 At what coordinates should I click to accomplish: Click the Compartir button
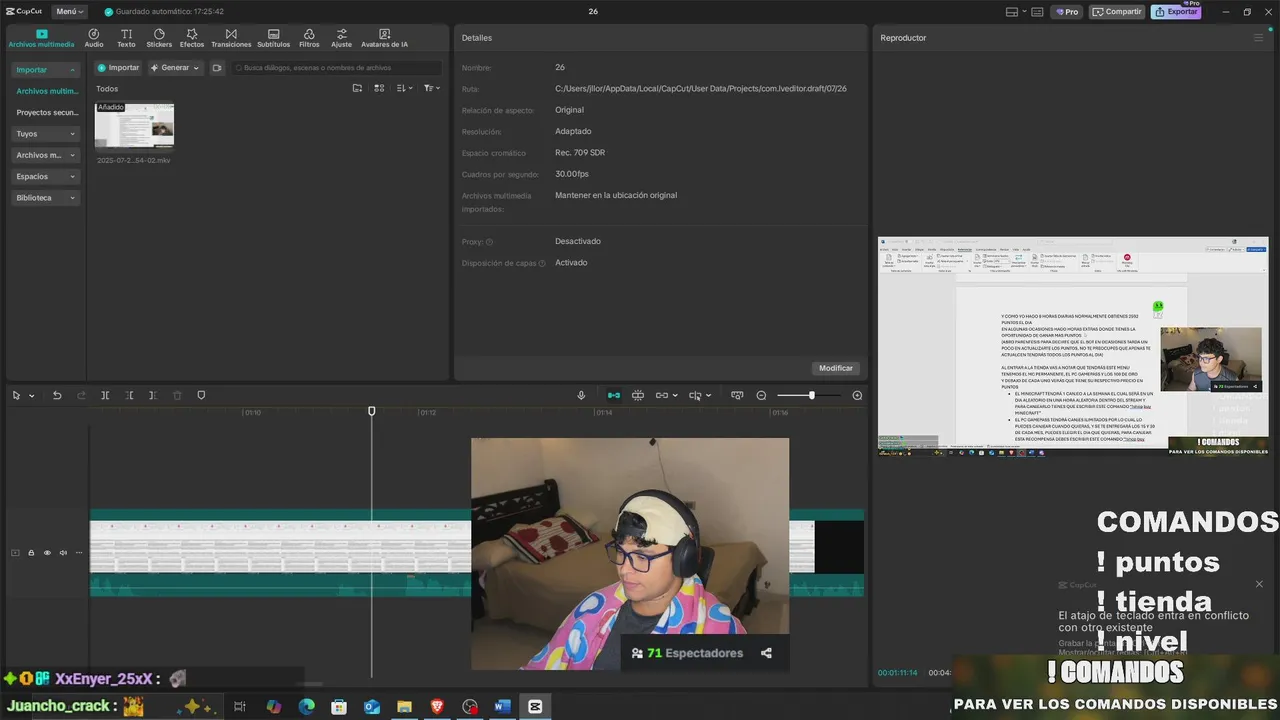(x=1117, y=12)
